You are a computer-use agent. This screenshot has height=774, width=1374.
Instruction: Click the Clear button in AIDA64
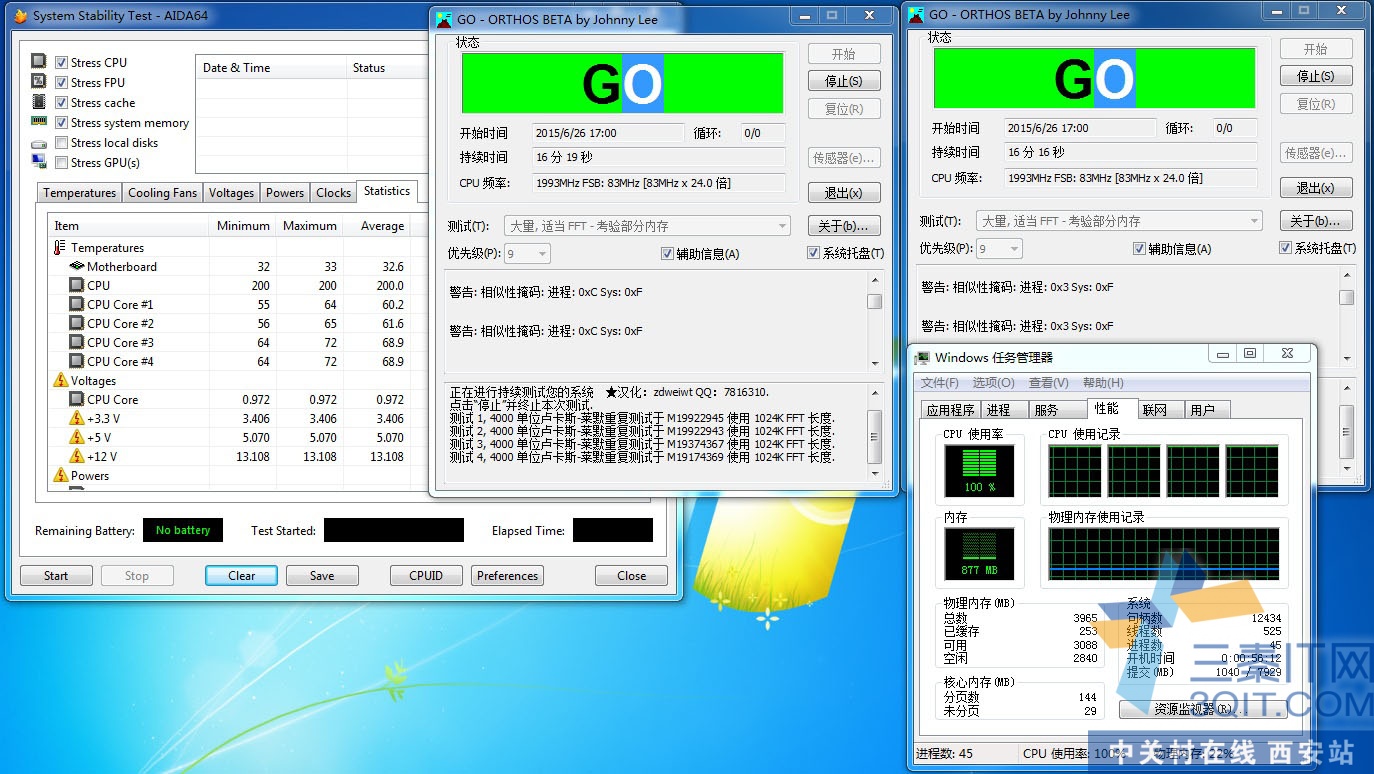pyautogui.click(x=242, y=576)
